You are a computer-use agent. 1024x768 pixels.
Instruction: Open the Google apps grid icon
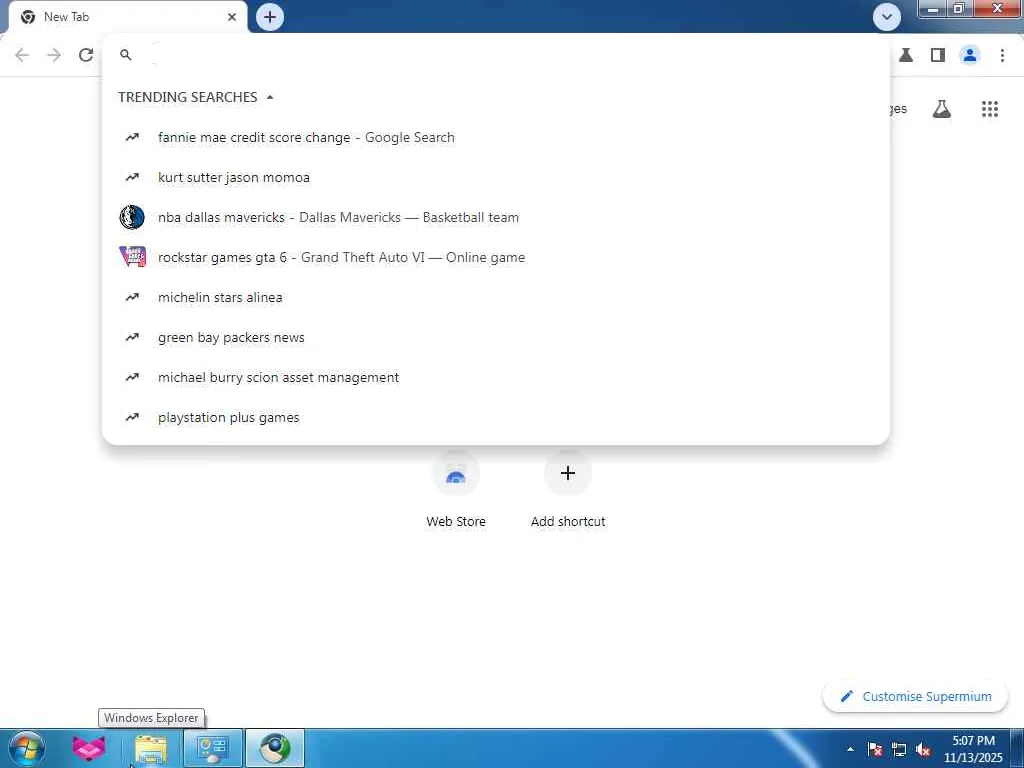coord(989,109)
